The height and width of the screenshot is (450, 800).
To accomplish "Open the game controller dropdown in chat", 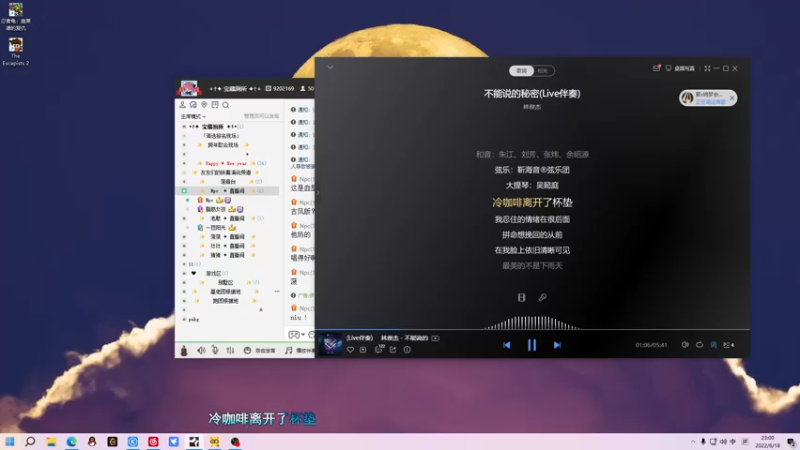I will pyautogui.click(x=296, y=335).
